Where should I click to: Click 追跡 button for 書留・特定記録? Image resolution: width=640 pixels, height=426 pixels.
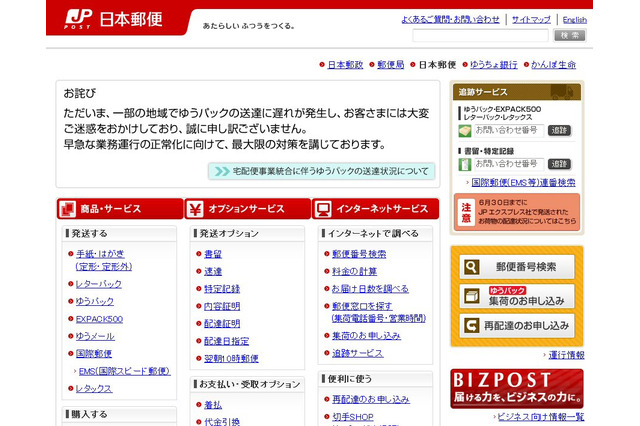(x=559, y=164)
